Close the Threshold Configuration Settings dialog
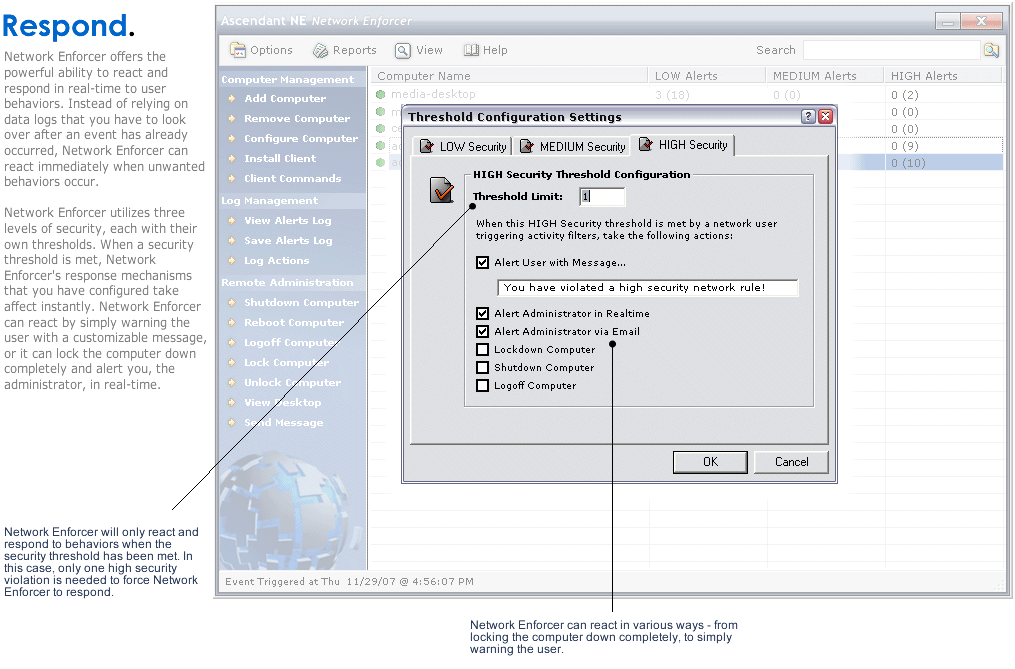 [825, 117]
